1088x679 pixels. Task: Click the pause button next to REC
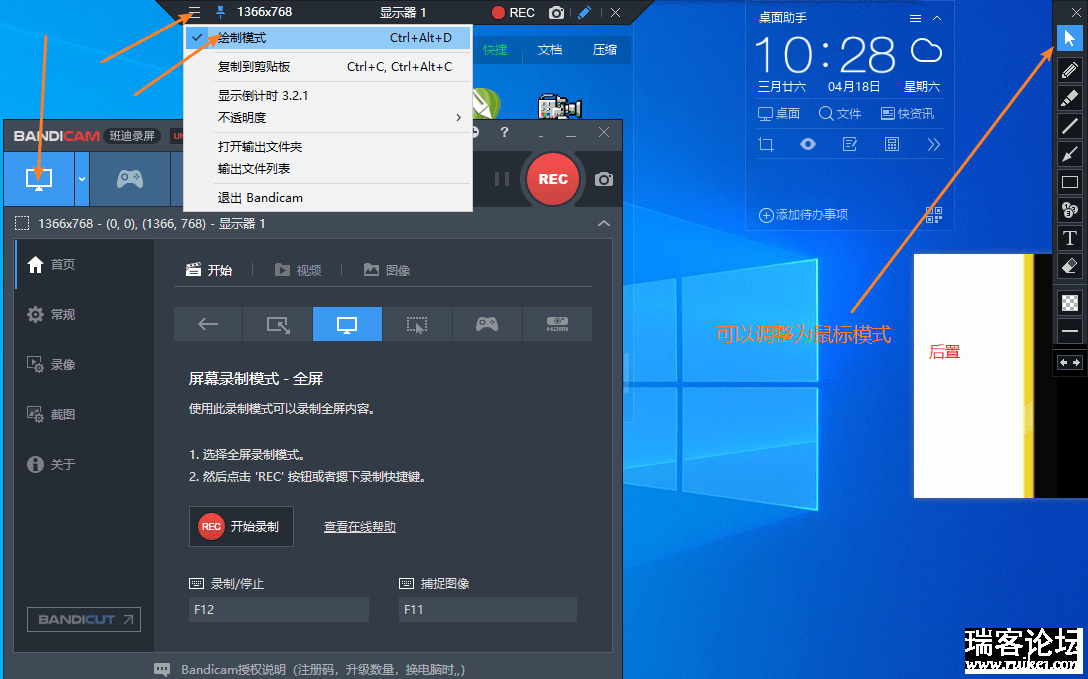[502, 179]
